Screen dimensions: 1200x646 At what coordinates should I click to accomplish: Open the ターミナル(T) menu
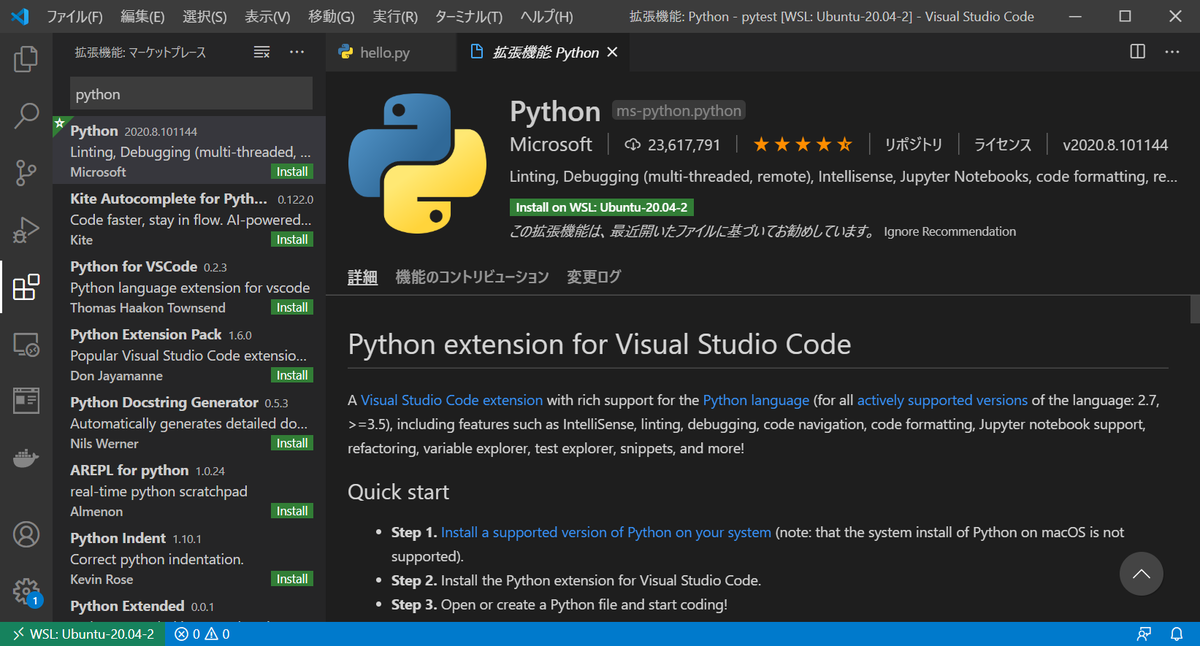469,17
